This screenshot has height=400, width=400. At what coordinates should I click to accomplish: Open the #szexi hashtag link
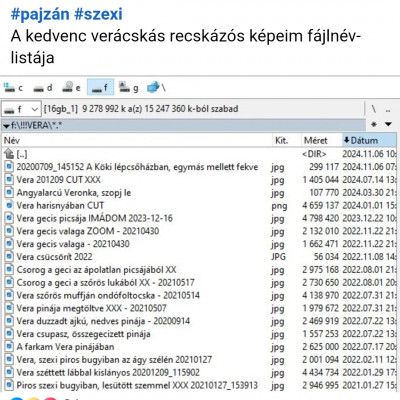[99, 15]
